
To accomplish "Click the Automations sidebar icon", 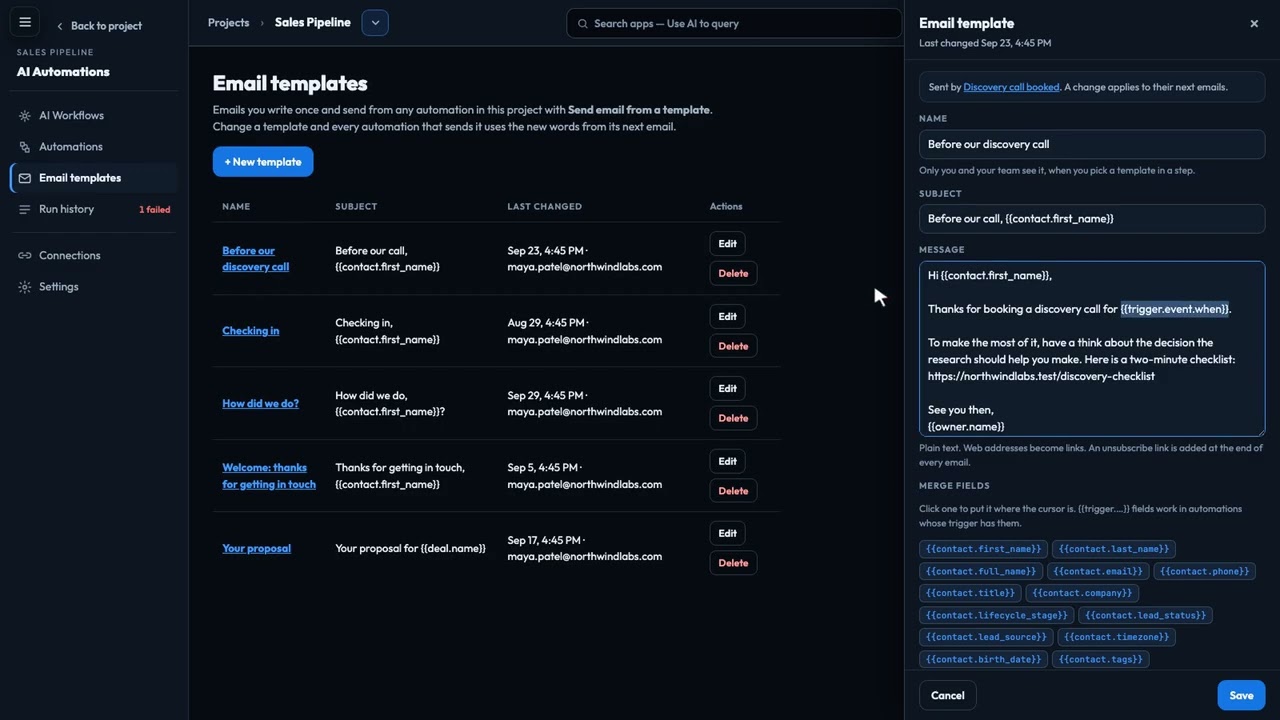I will (x=25, y=147).
